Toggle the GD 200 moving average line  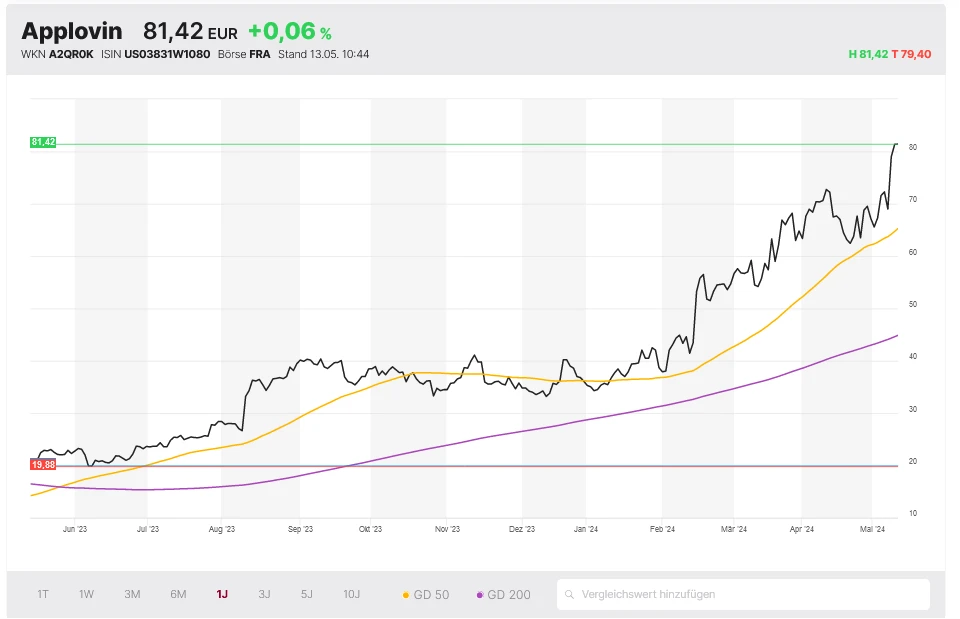pos(509,594)
